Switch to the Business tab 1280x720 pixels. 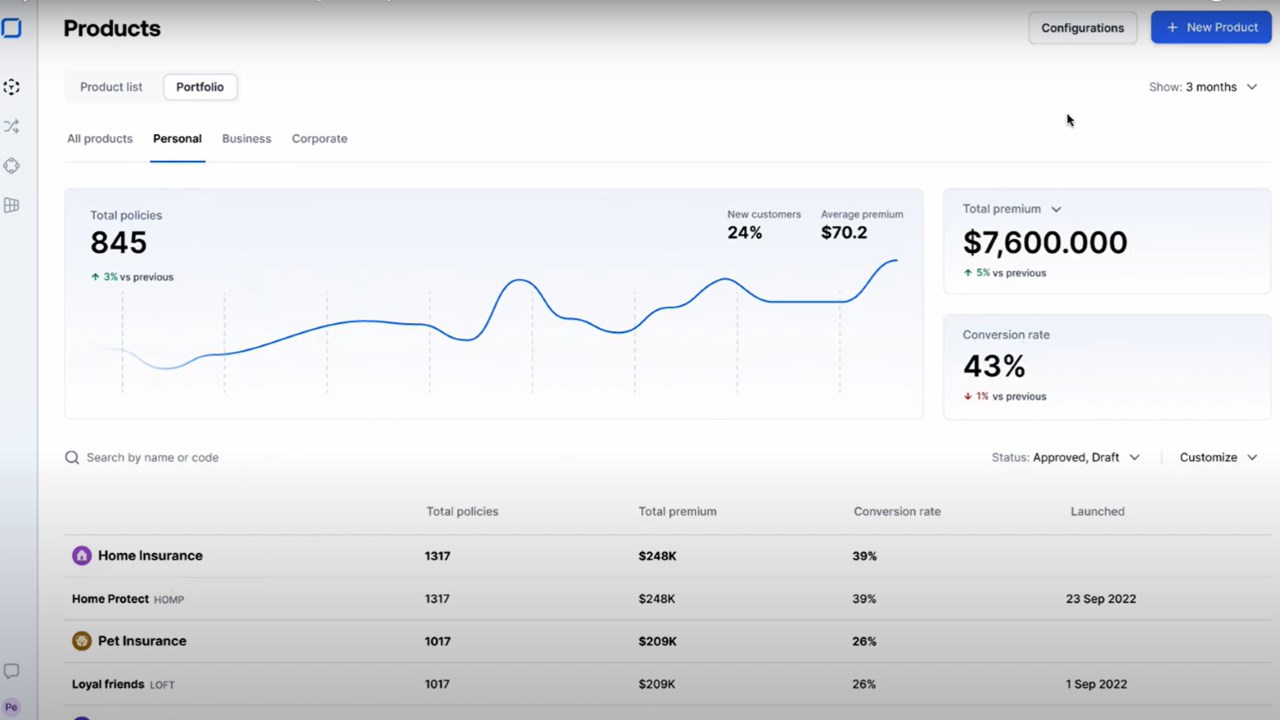246,139
